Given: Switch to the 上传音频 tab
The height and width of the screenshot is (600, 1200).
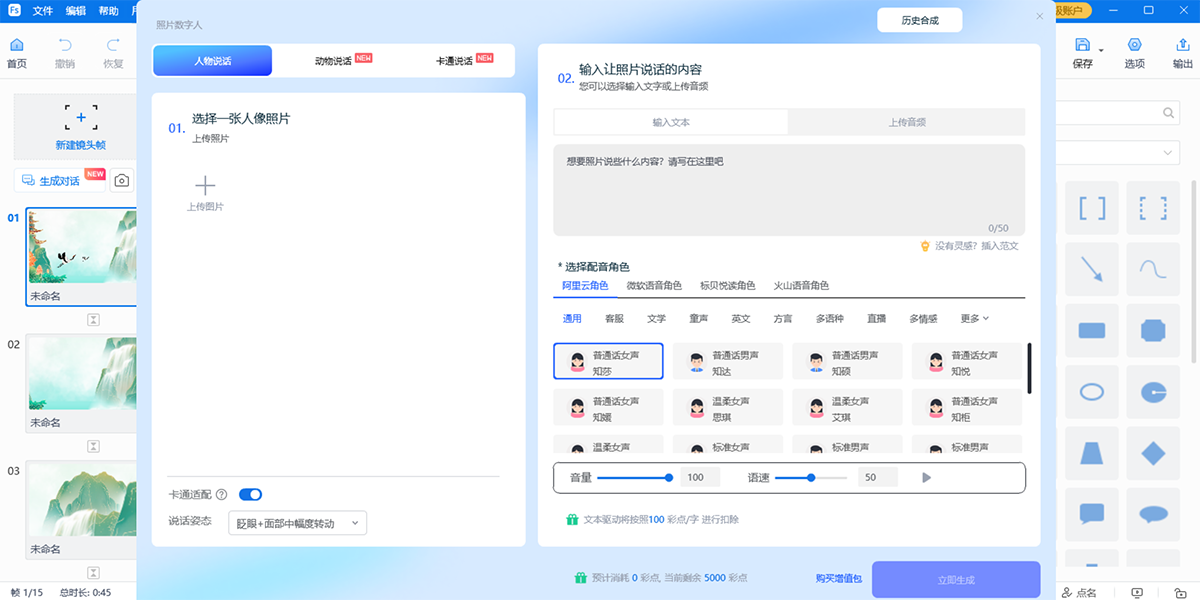Looking at the screenshot, I should point(906,120).
